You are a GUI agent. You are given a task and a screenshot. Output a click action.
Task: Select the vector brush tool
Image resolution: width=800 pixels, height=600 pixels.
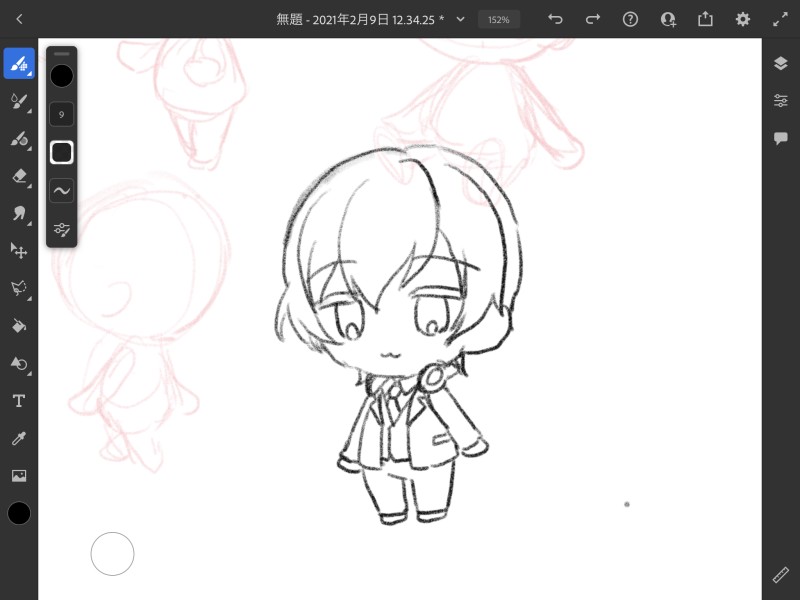click(x=19, y=139)
